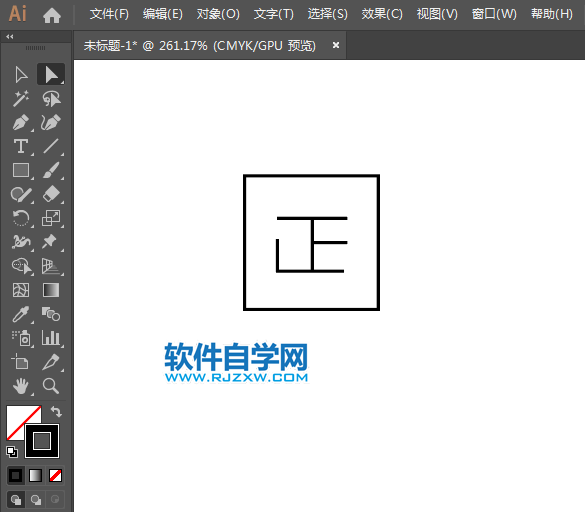Open the 效果(C) menu
Image resolution: width=585 pixels, height=512 pixels.
[382, 14]
